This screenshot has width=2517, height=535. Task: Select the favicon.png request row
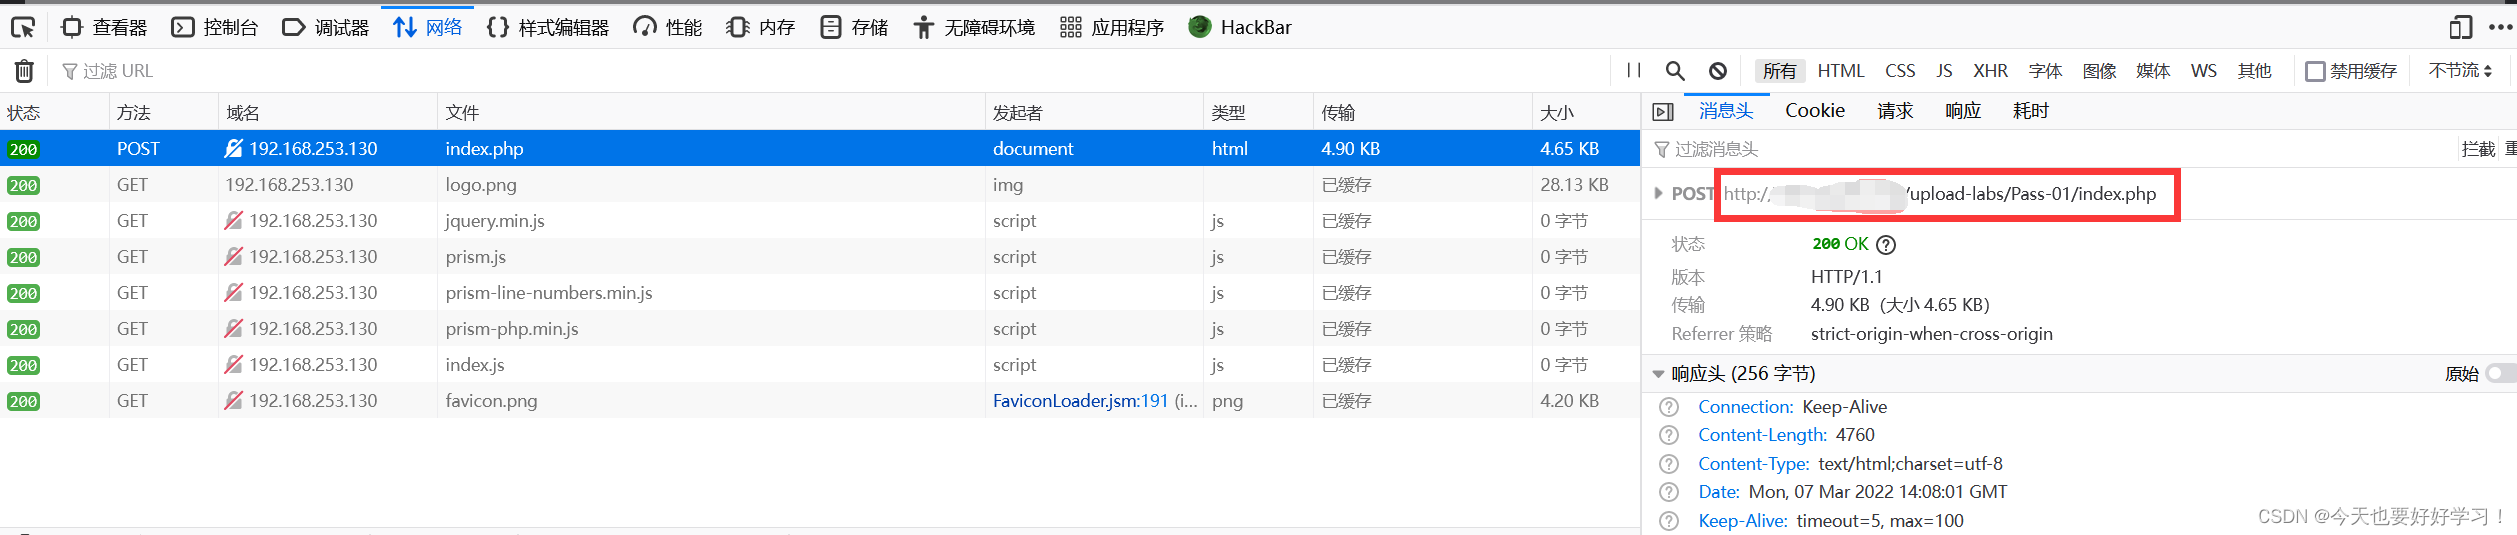point(820,400)
